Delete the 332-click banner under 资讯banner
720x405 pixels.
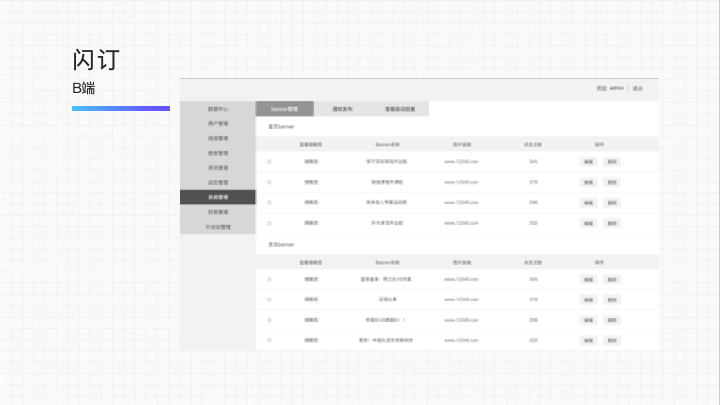(x=612, y=341)
